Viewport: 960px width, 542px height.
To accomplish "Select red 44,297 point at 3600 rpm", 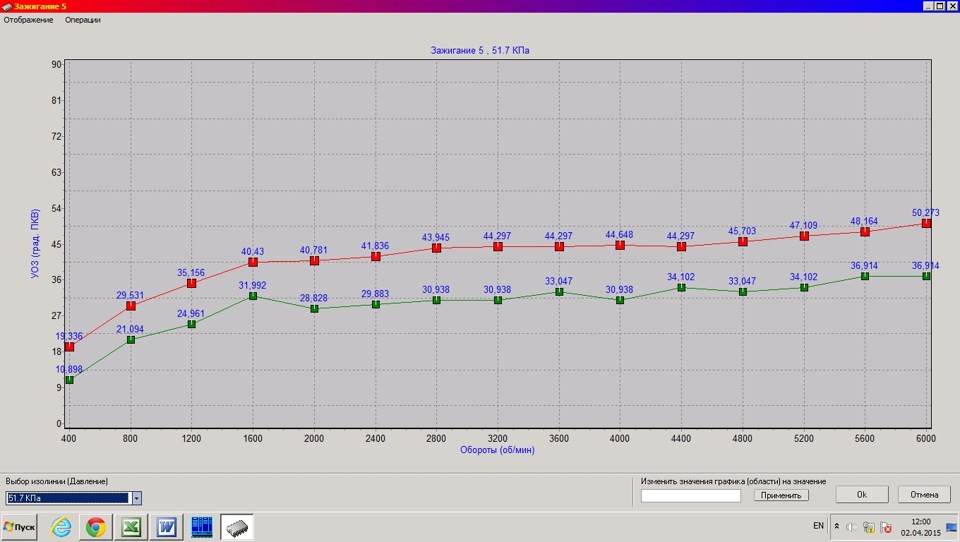I will tap(559, 247).
